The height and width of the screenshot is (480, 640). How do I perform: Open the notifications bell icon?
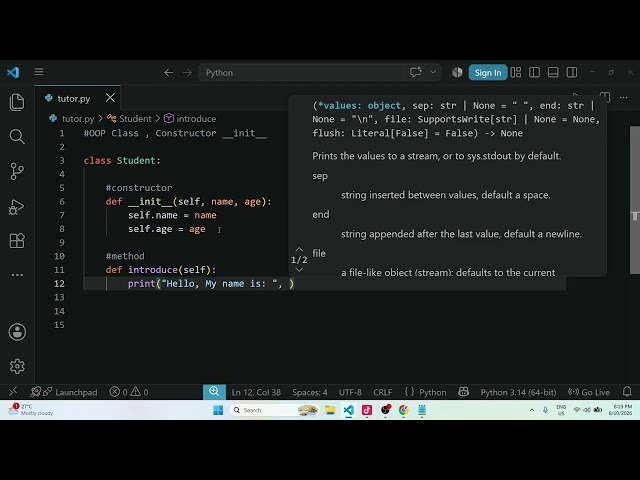[x=627, y=392]
